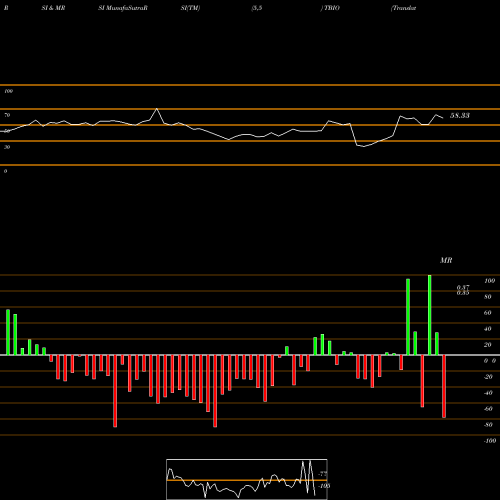Click the MR axis label -20
Viewport: 500px width, 500px height.
488,377
